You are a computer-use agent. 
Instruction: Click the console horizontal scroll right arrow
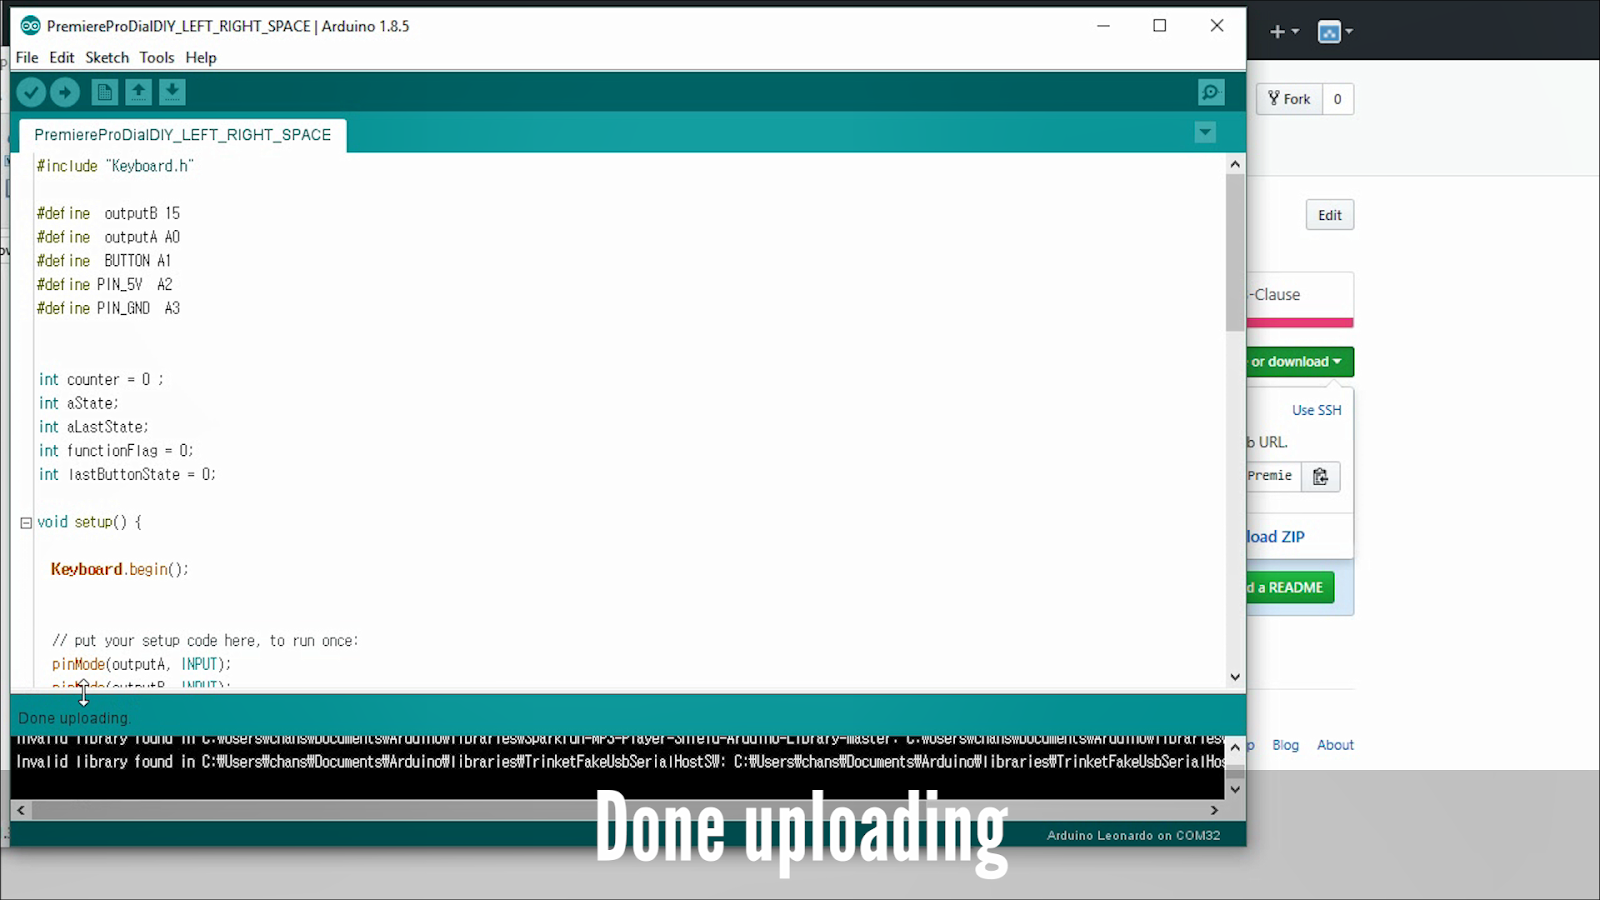pyautogui.click(x=1215, y=810)
